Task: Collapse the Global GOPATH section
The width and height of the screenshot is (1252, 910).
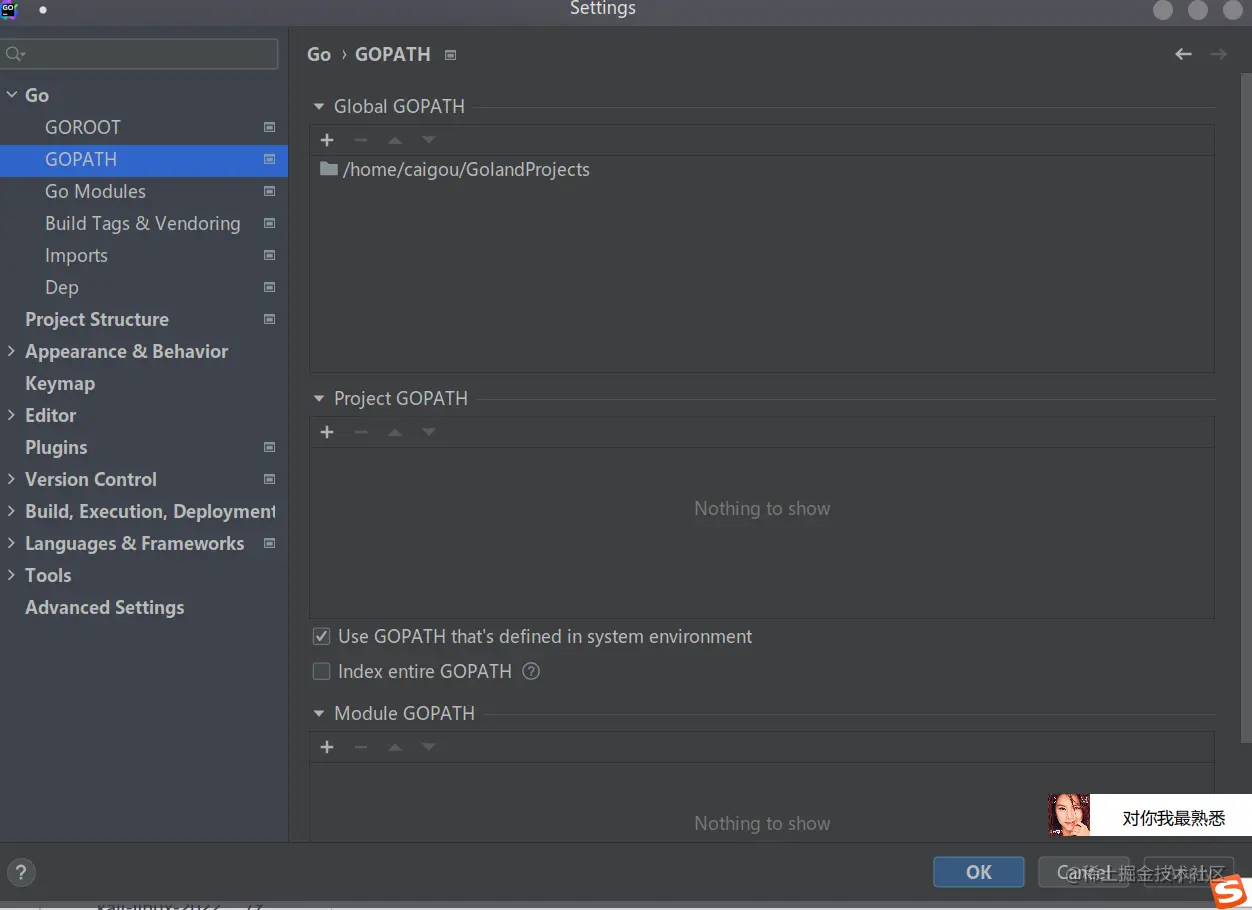Action: [x=319, y=106]
